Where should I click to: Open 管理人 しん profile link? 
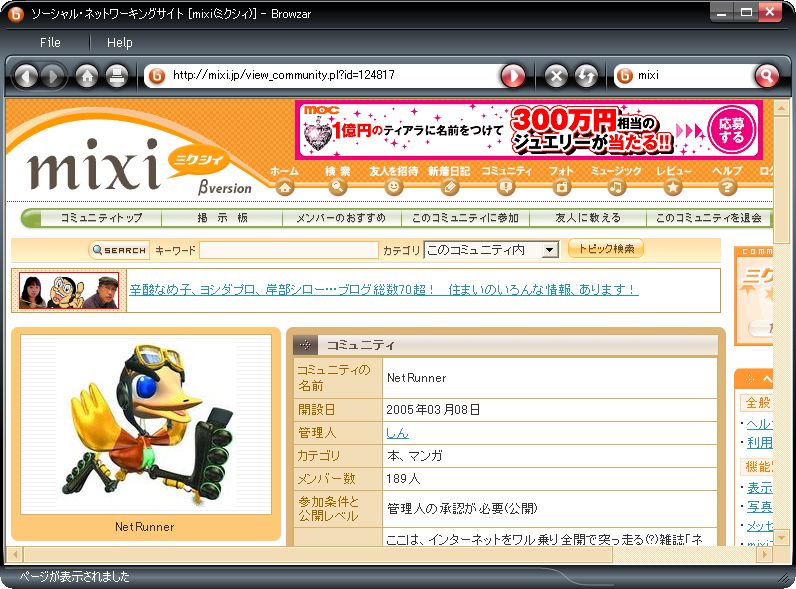(x=397, y=433)
